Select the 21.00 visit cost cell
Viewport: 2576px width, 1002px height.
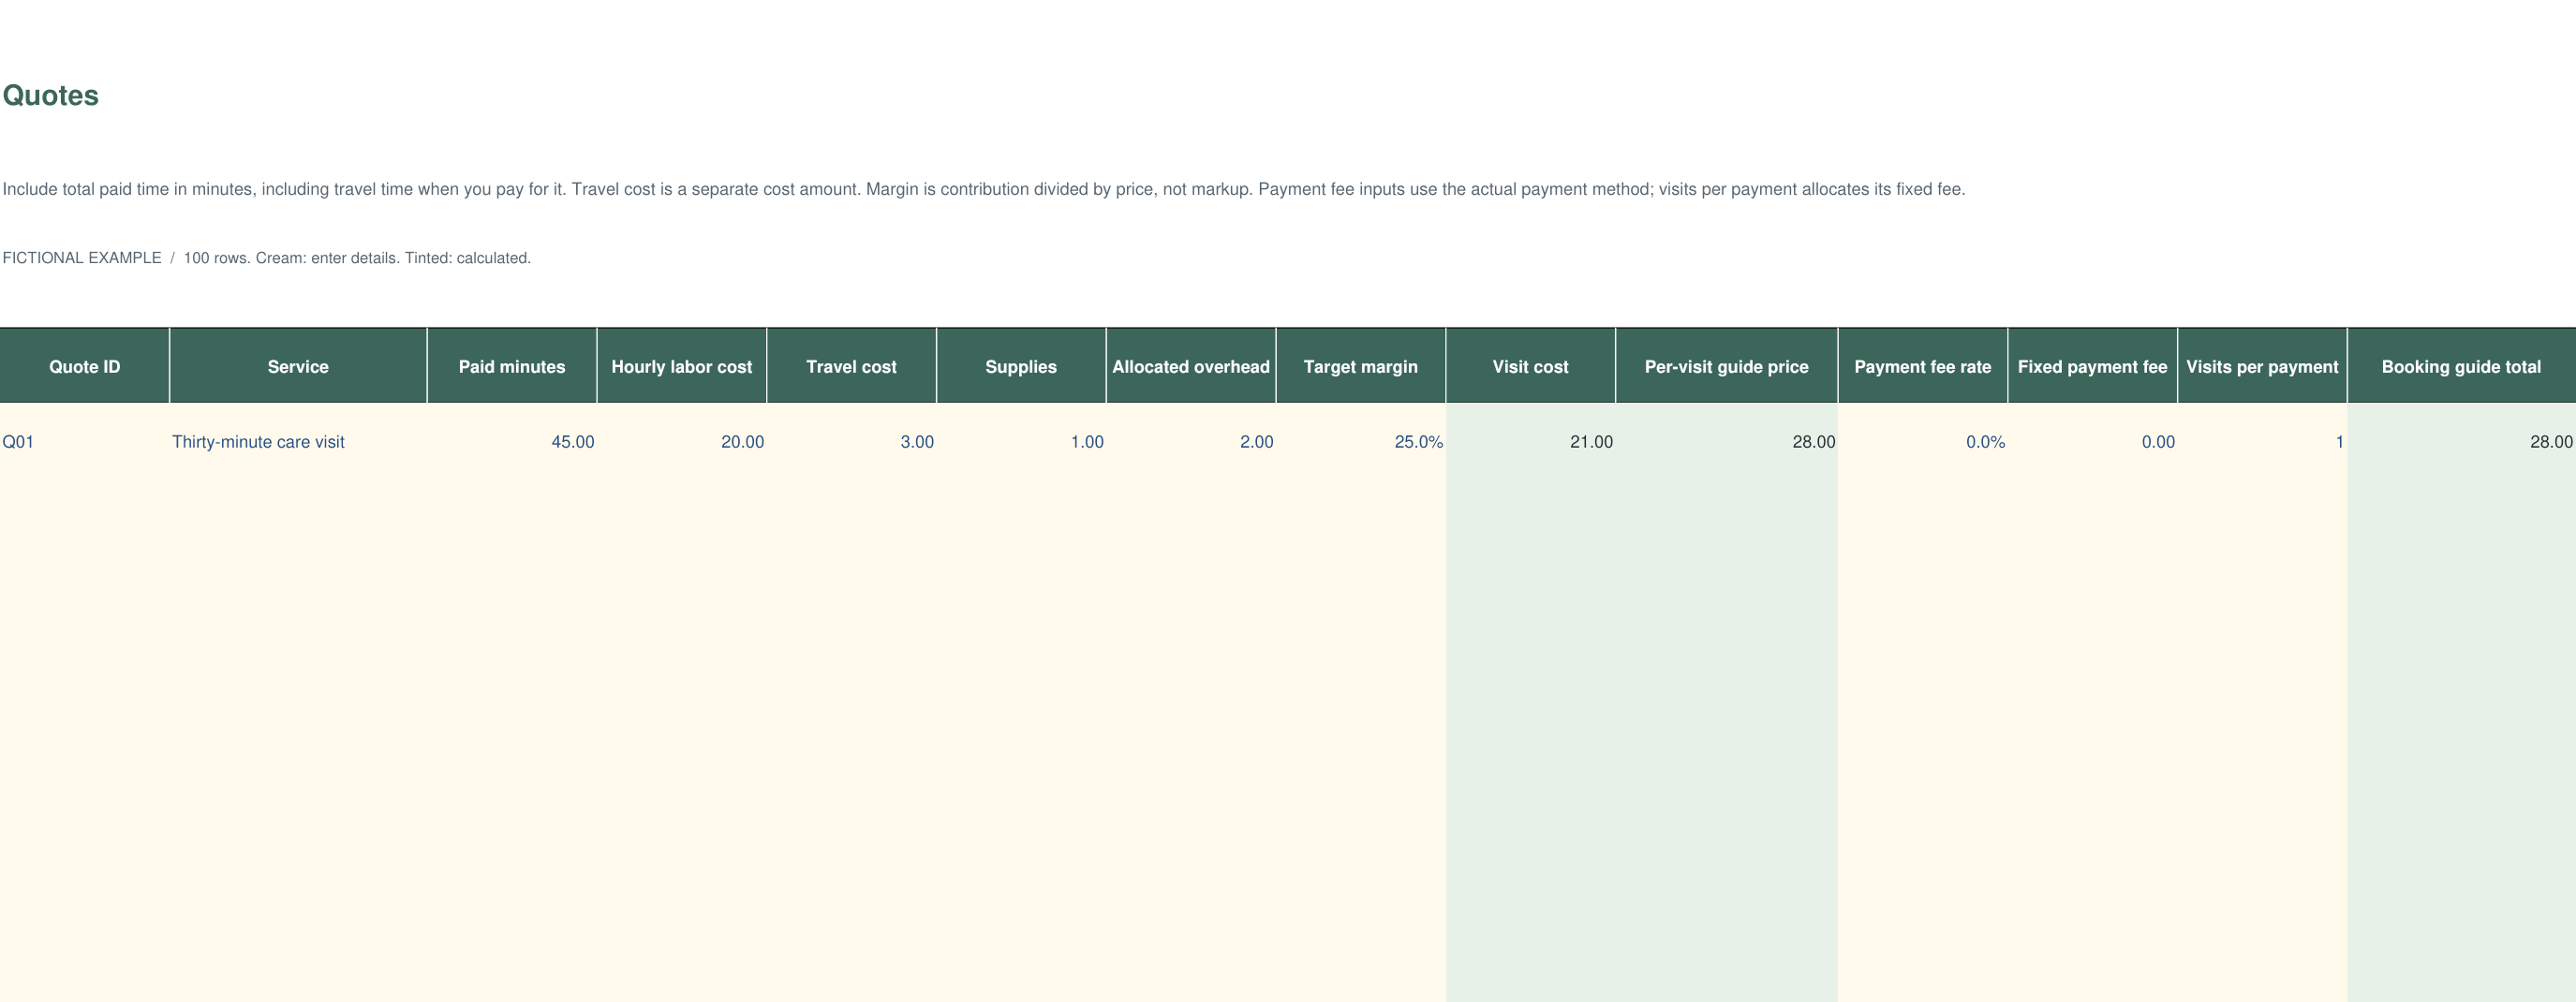1531,441
